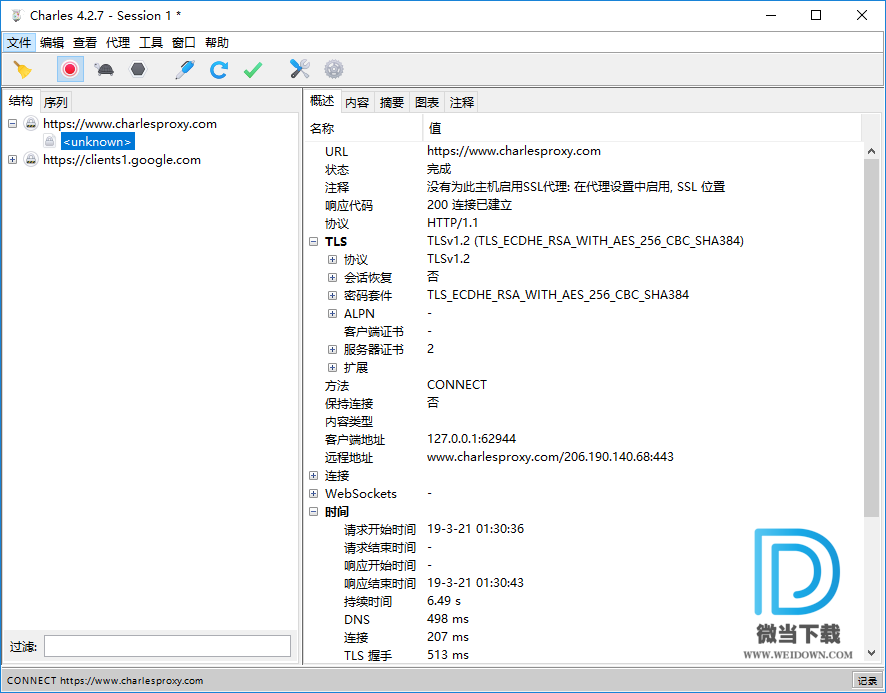
Task: Select the 客户端地址 row
Action: 584,439
